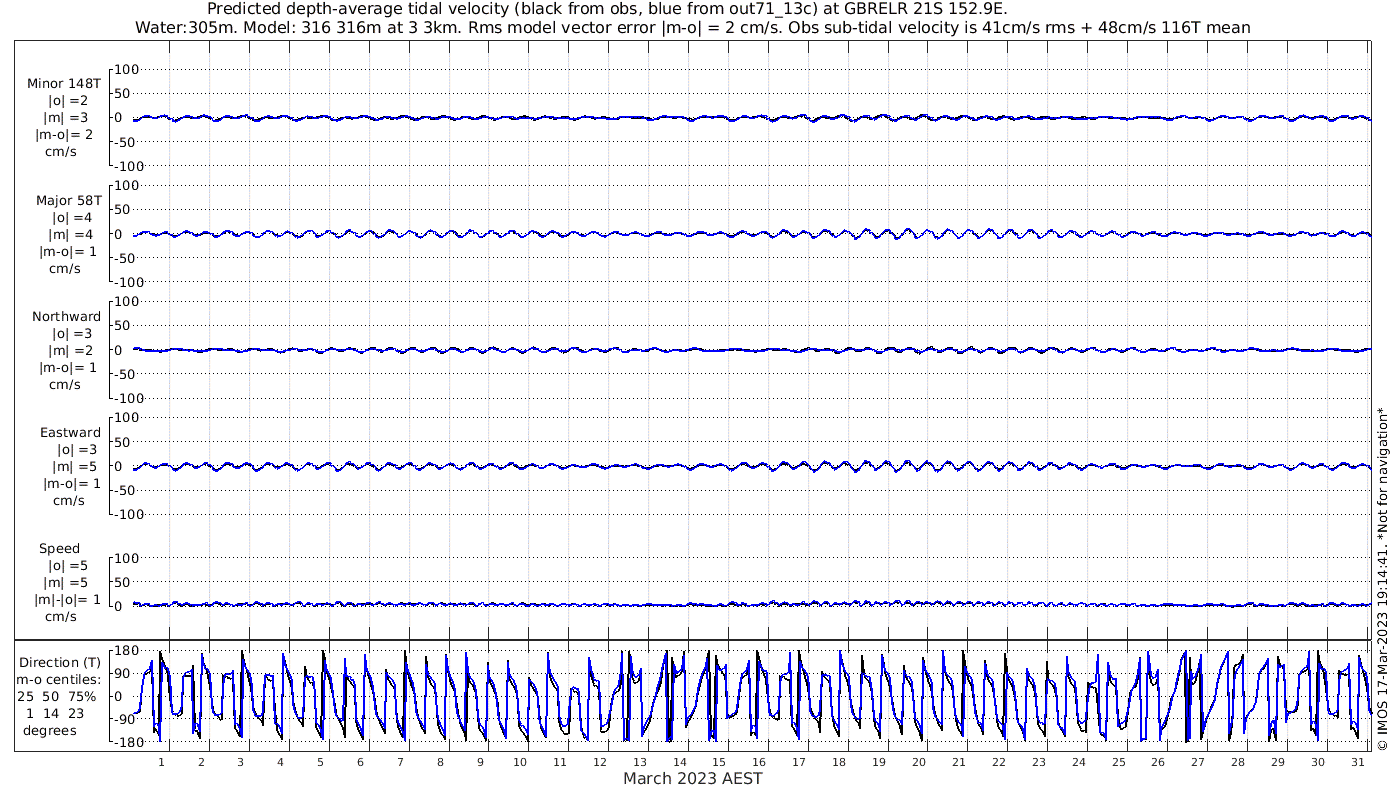Click day '5' on the date axis
The image size is (1400, 800).
point(320,762)
